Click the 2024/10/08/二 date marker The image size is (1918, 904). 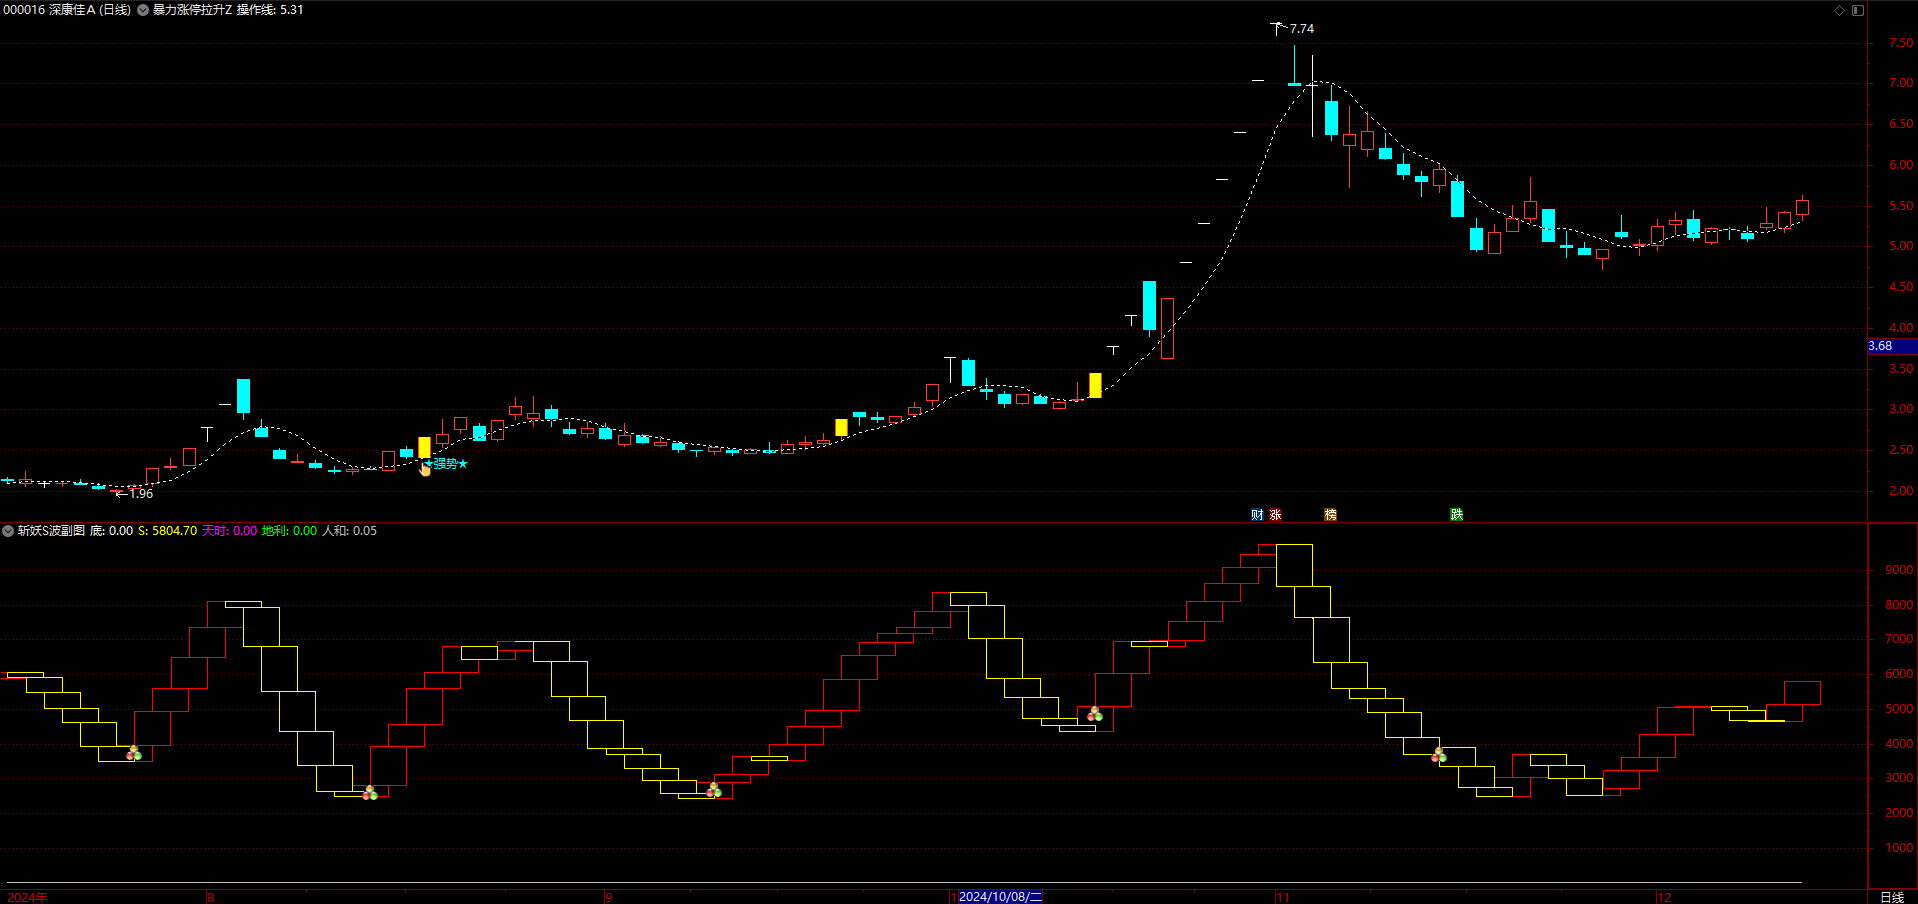pos(1000,896)
